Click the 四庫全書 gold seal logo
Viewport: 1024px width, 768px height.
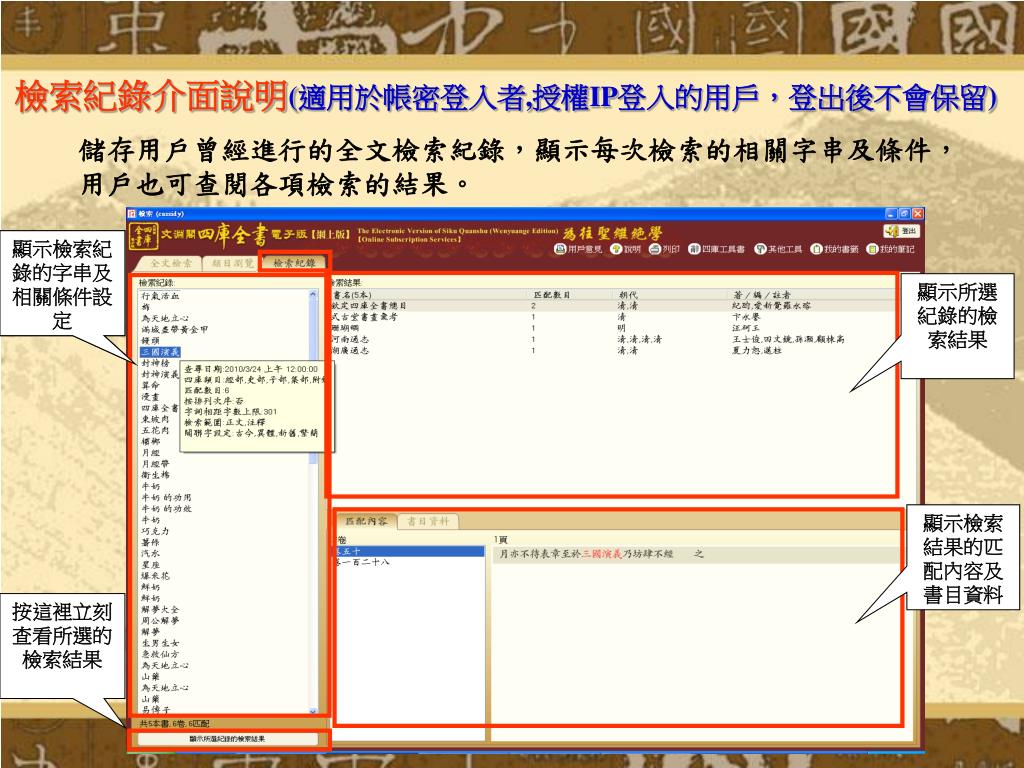click(x=143, y=236)
